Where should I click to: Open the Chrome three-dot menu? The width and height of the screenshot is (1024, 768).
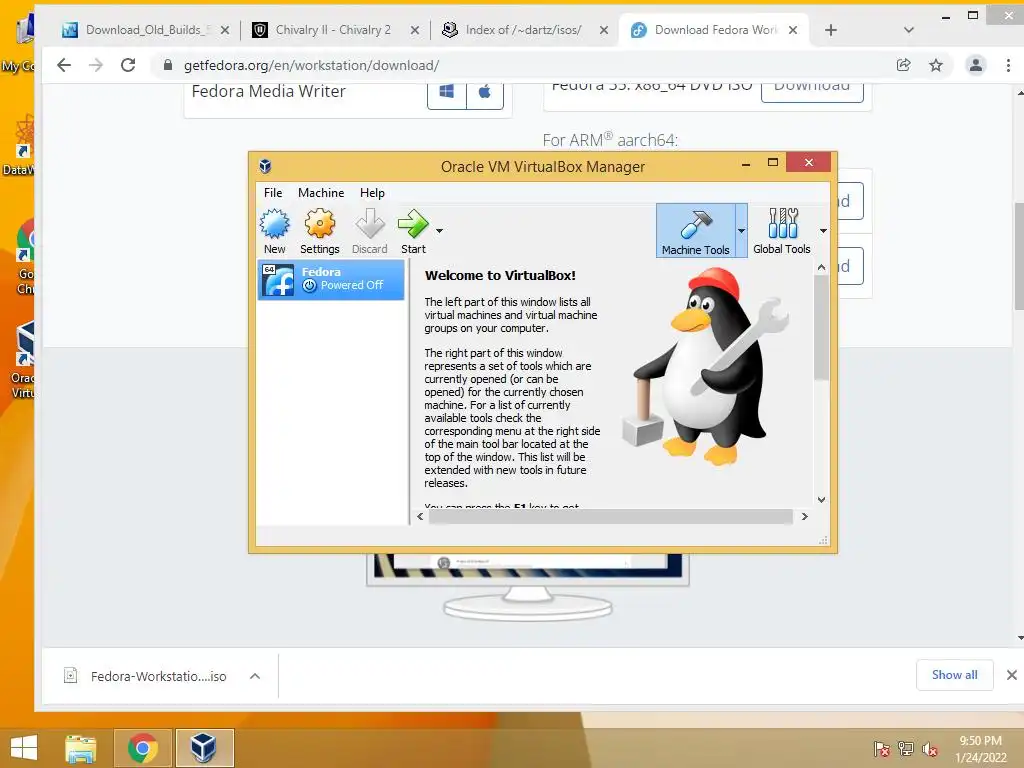click(x=1008, y=65)
